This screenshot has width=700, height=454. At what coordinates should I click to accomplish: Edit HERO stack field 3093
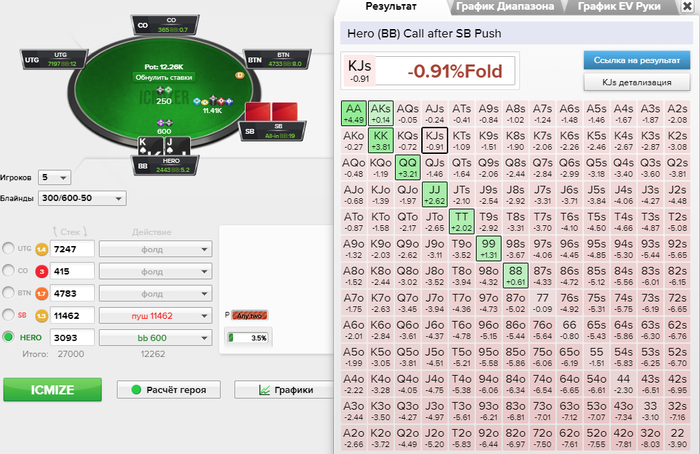72,338
